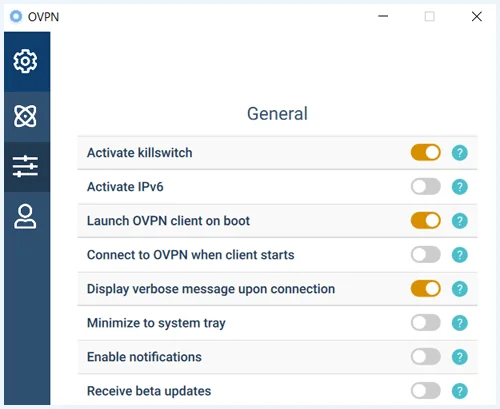Turn off Display verbose message upon connection

426,289
